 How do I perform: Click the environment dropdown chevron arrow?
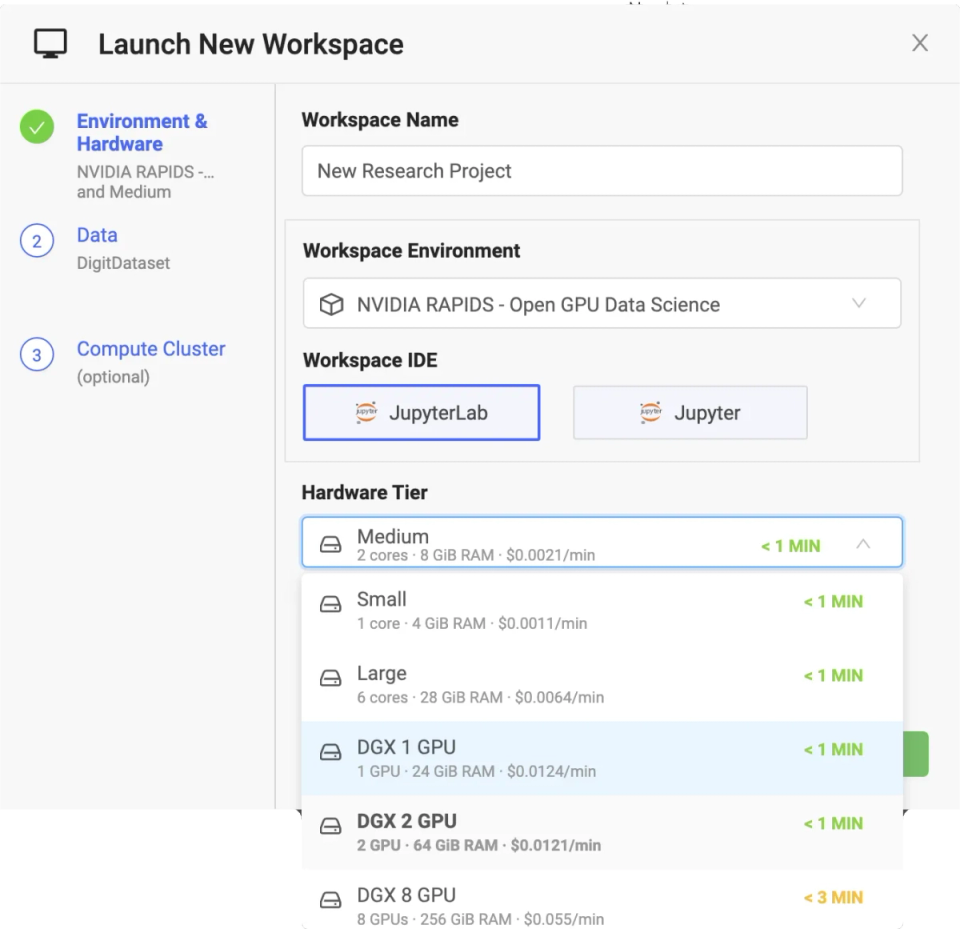pos(859,303)
